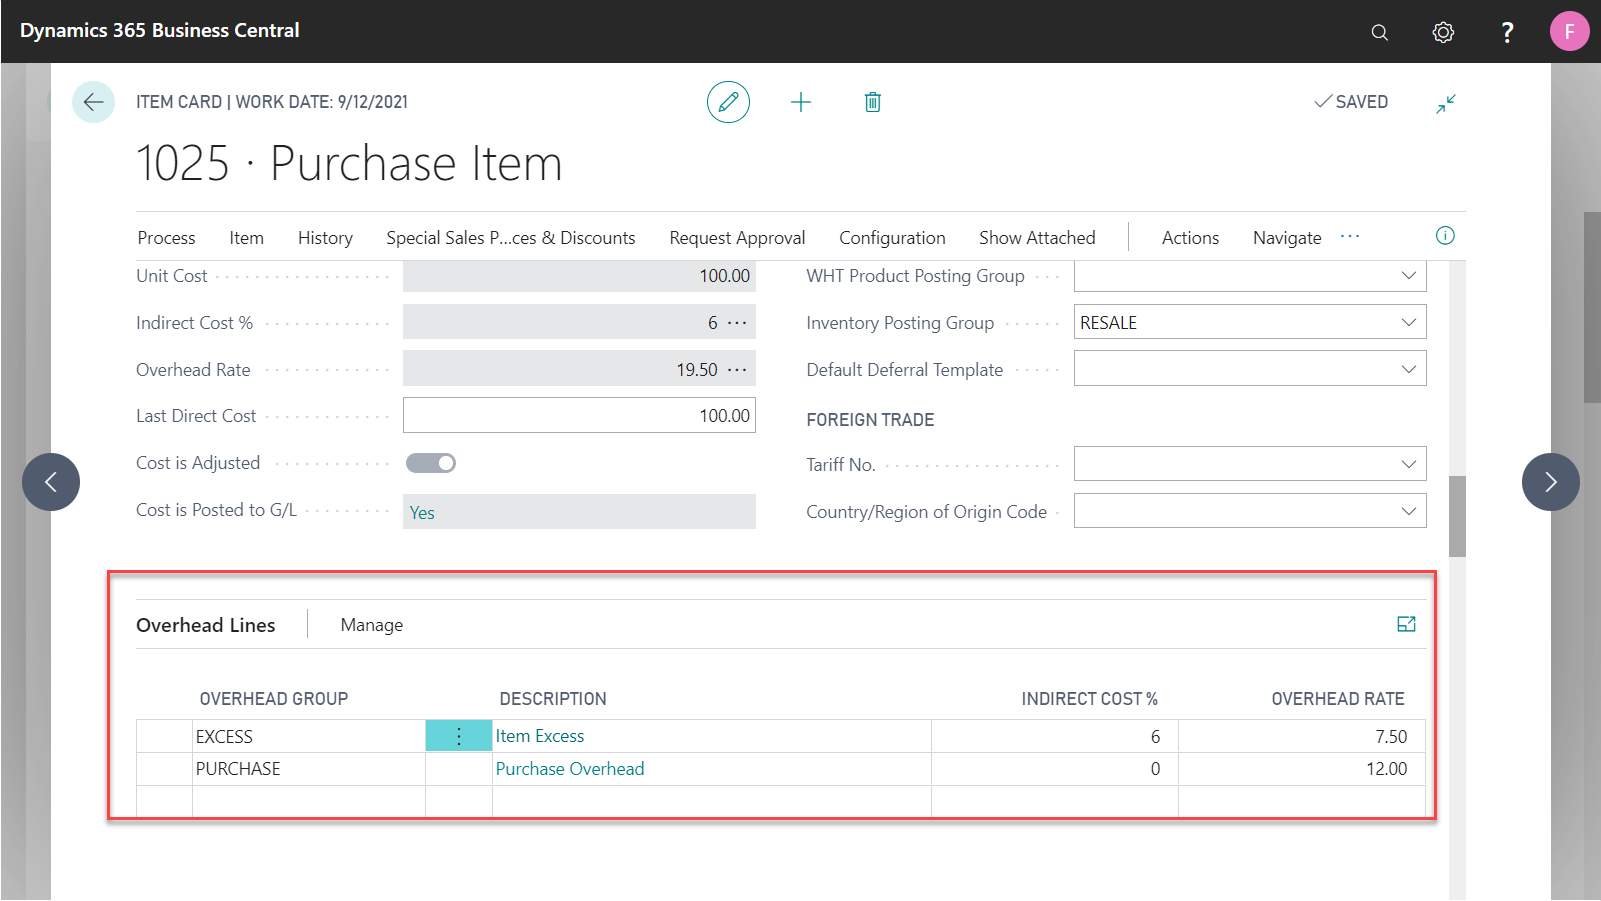Viewport: 1601px width, 901px height.
Task: Sort by INDIRECT COST % column header
Action: (1089, 699)
